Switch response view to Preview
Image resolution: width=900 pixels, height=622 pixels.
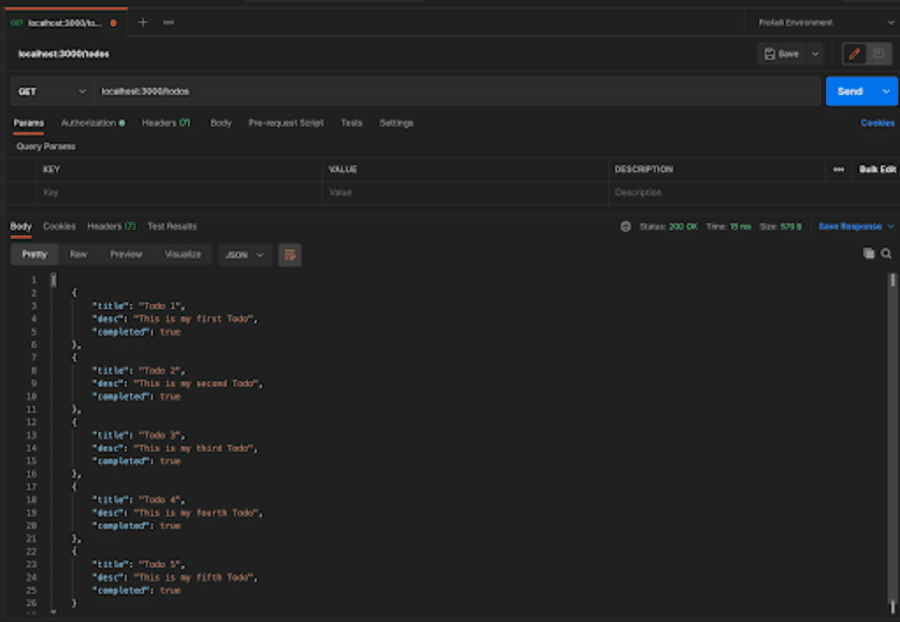[126, 255]
